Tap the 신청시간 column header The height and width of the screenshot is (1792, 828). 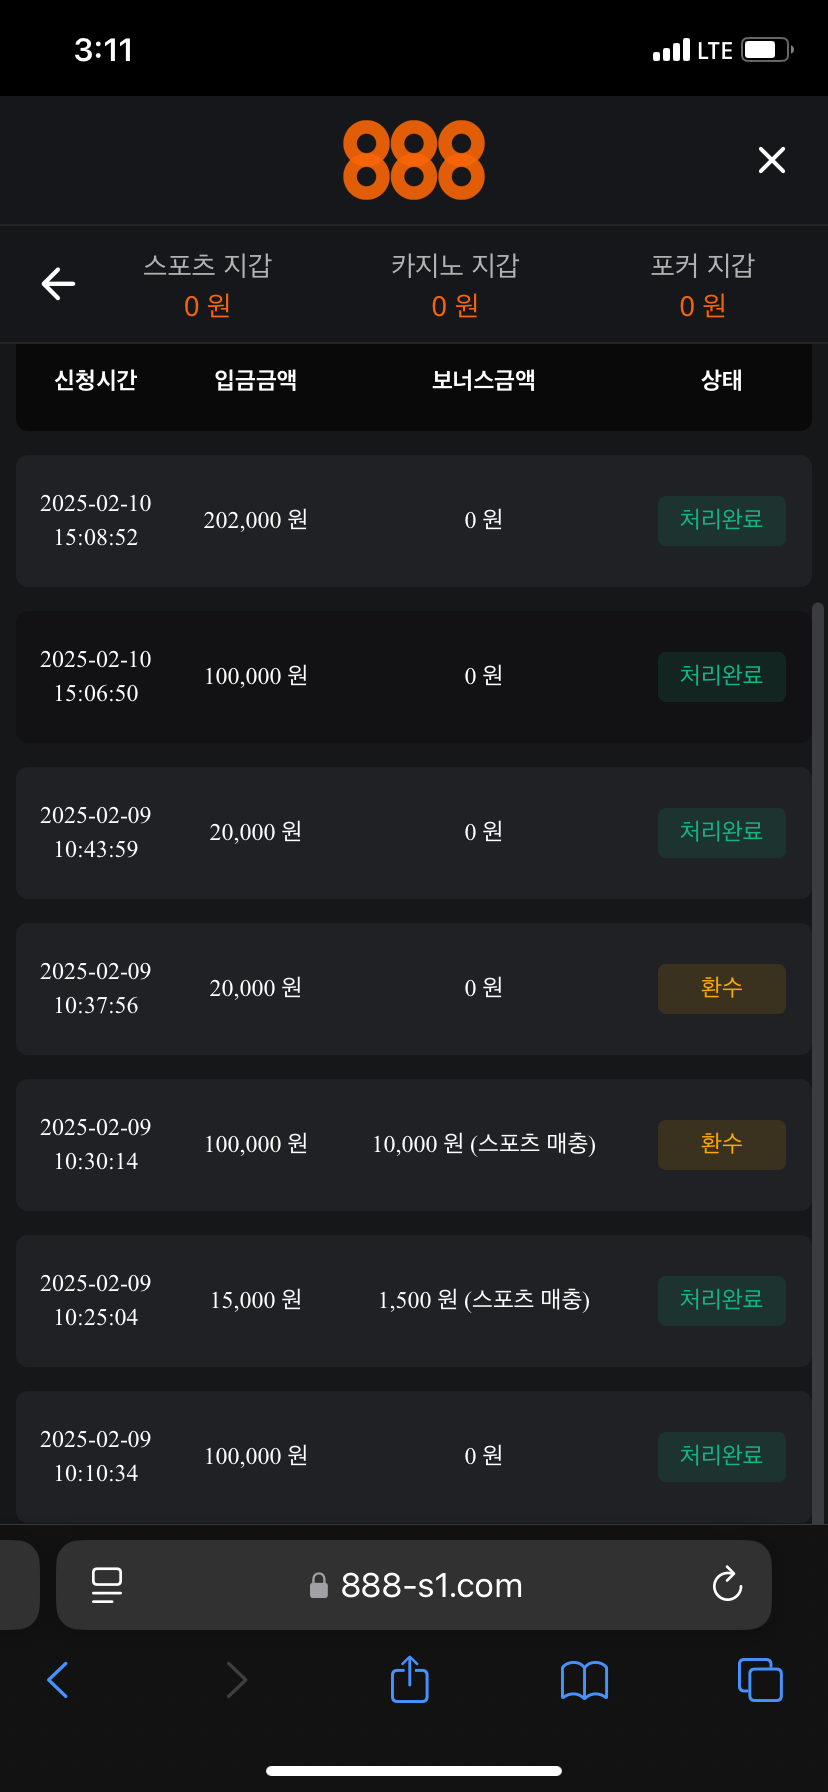tap(95, 380)
